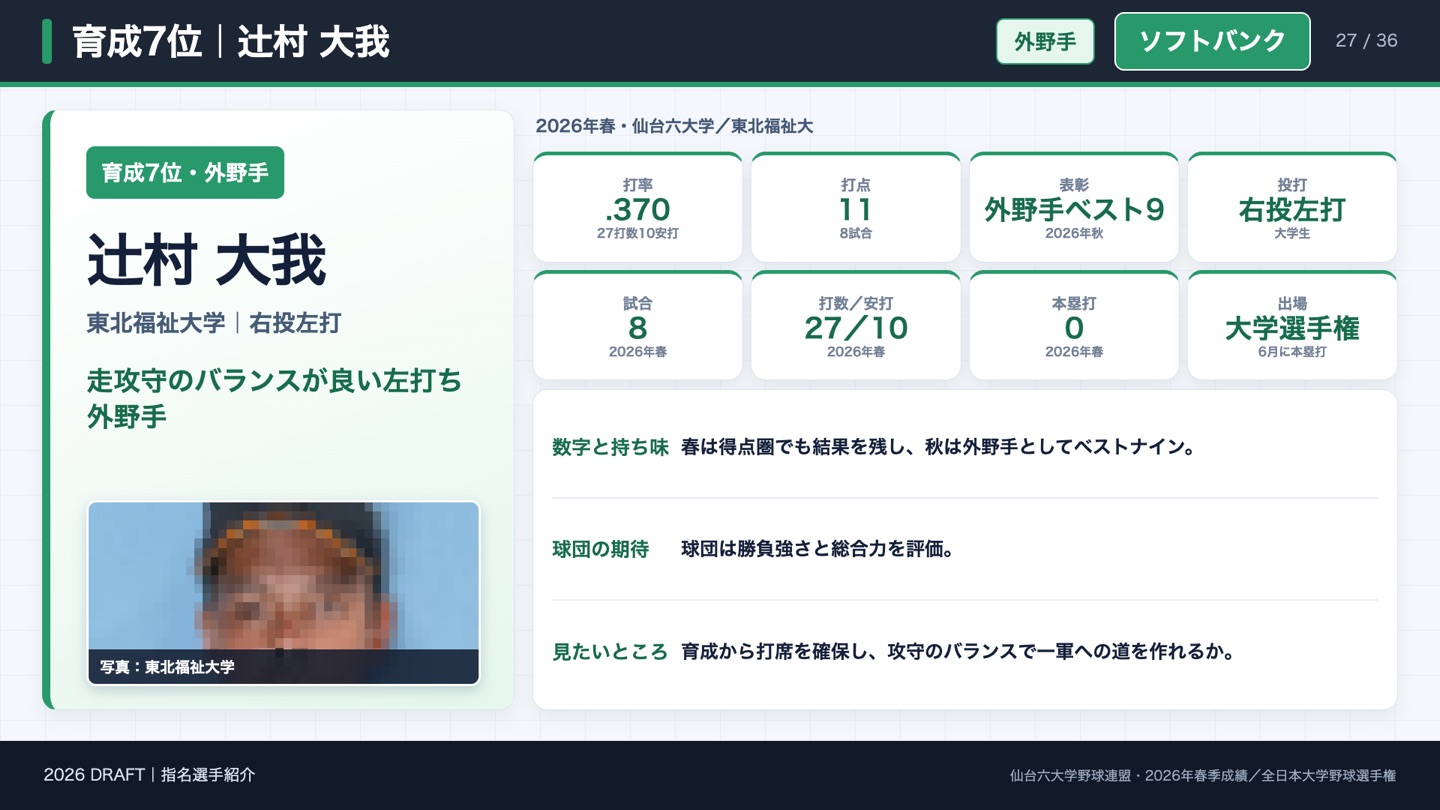Click the sentence starting 春は得点圏でも
Viewport: 1440px width, 810px height.
[x=938, y=447]
